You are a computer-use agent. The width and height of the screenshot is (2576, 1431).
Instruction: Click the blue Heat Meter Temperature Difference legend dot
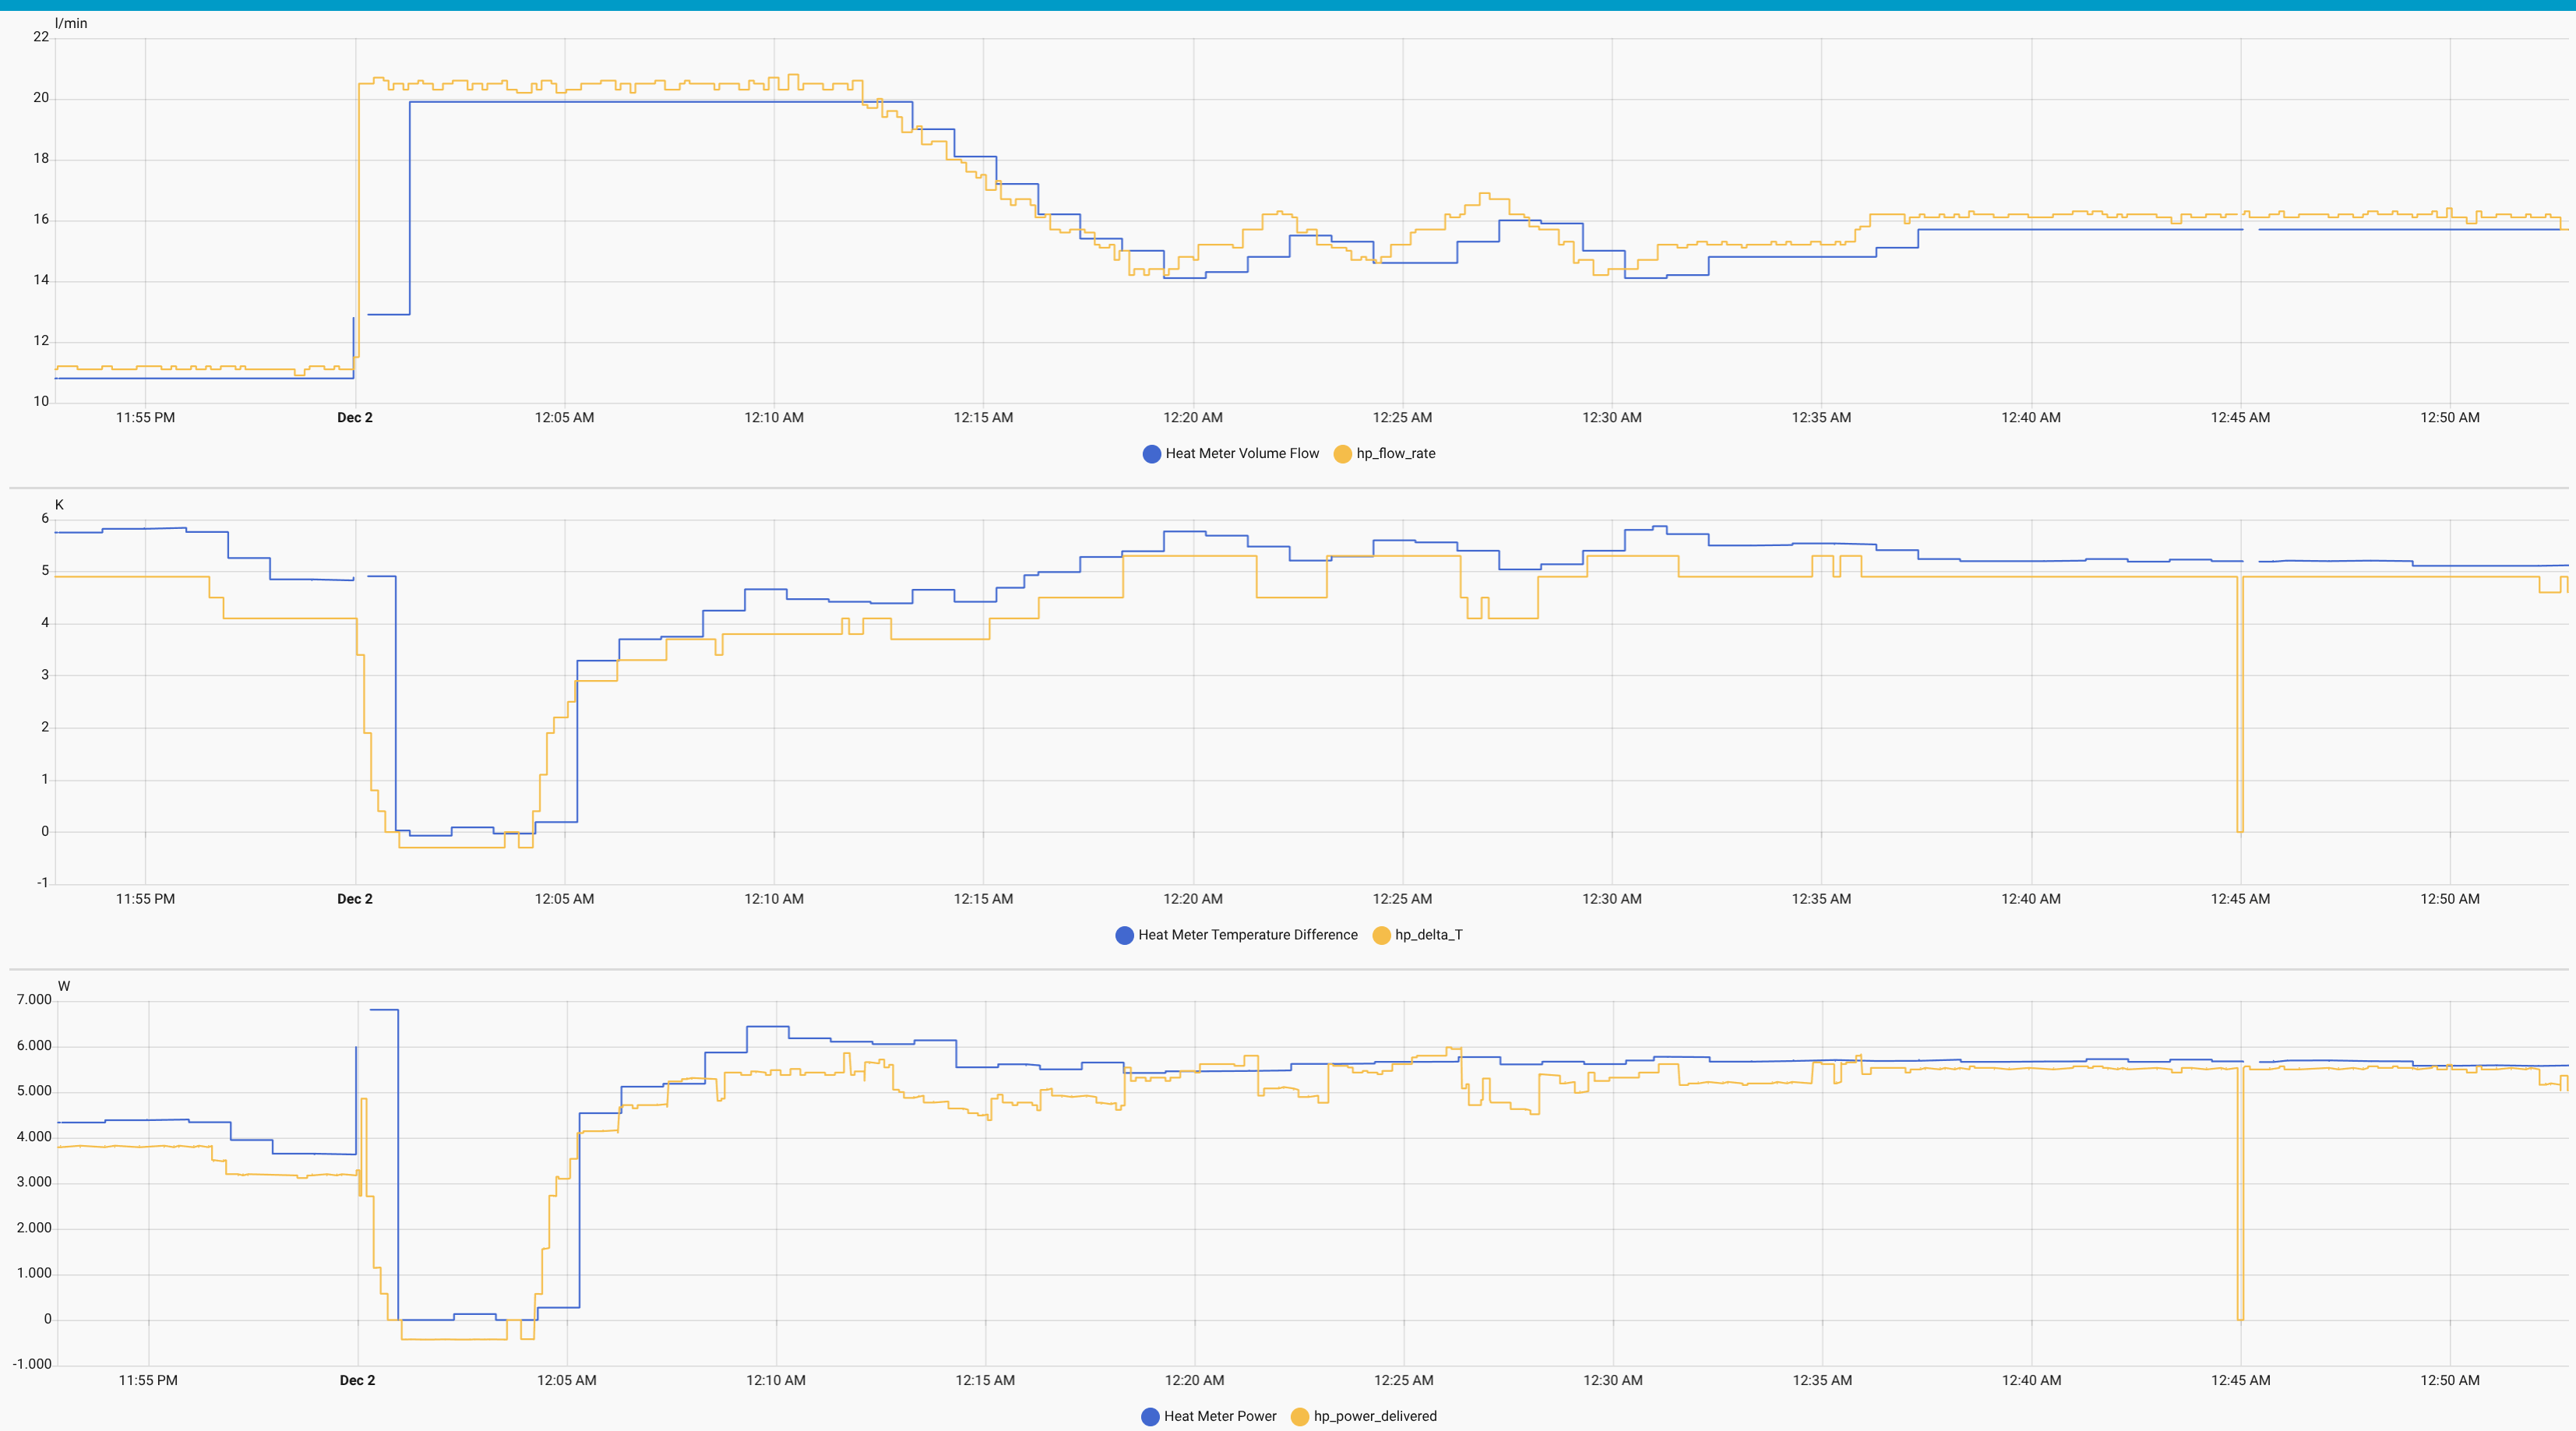coord(1124,935)
